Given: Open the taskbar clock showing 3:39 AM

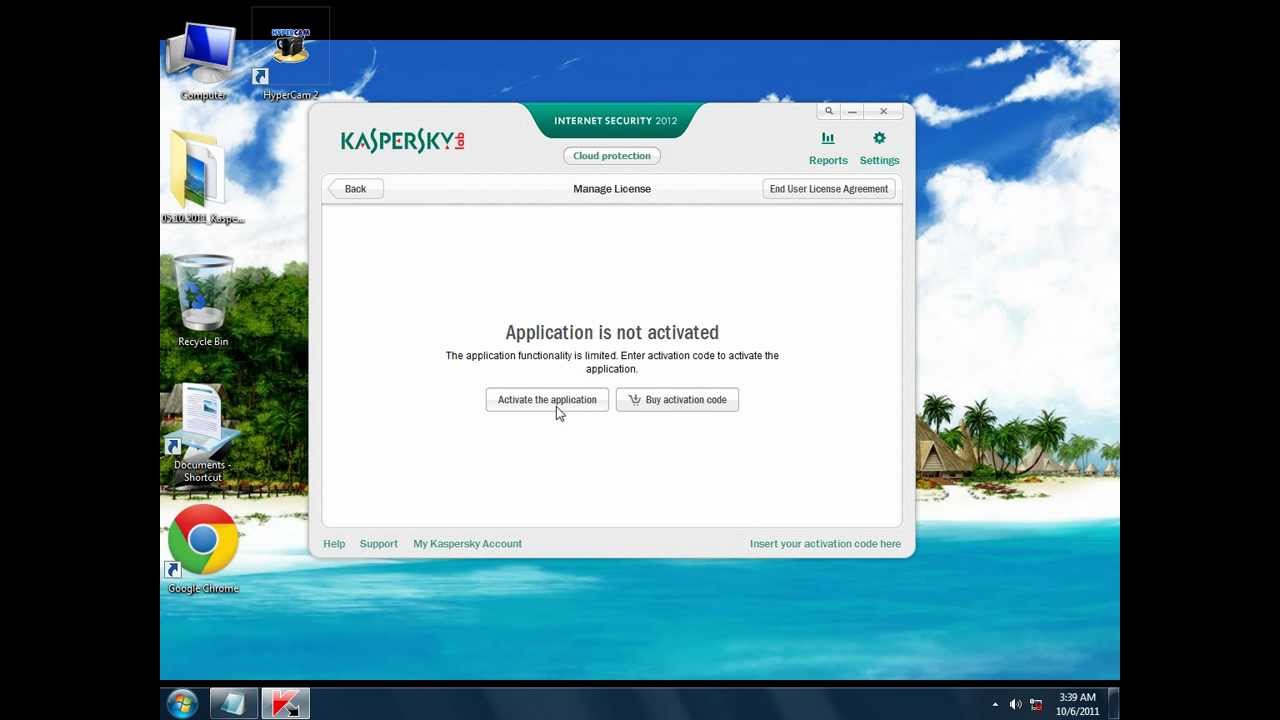Looking at the screenshot, I should [1077, 704].
